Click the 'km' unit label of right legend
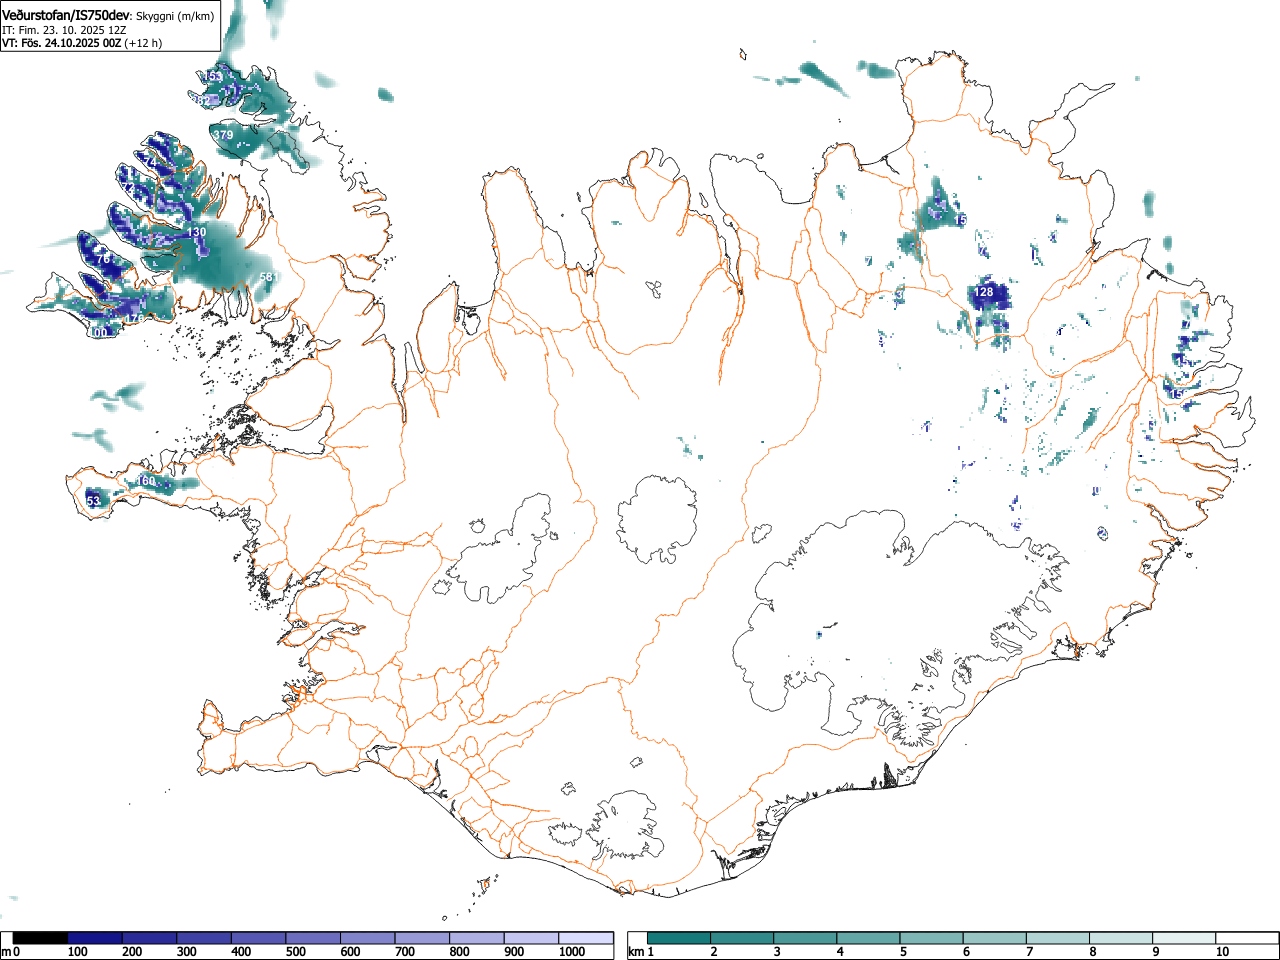This screenshot has height=960, width=1280. click(x=636, y=952)
